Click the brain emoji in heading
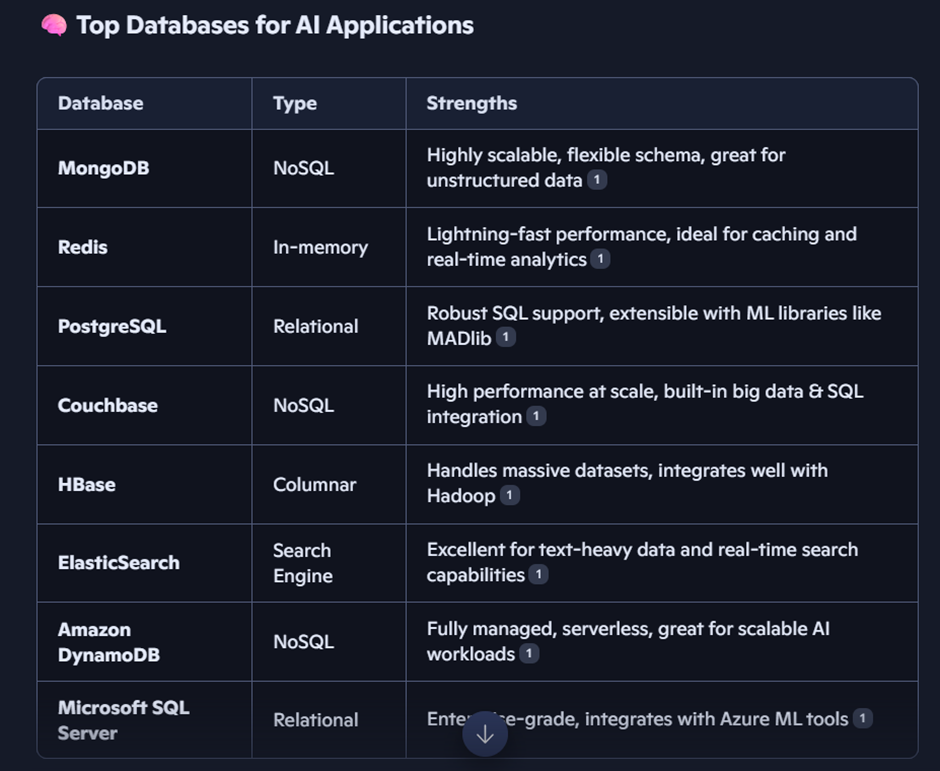The width and height of the screenshot is (940, 771). [54, 26]
